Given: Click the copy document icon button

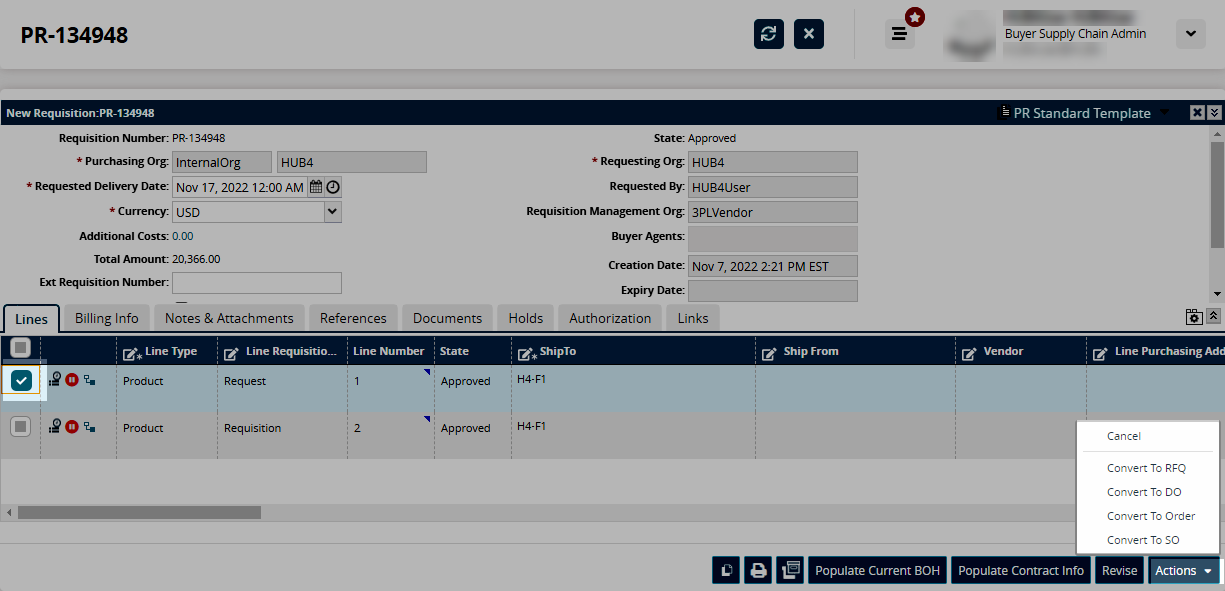Looking at the screenshot, I should pos(727,570).
